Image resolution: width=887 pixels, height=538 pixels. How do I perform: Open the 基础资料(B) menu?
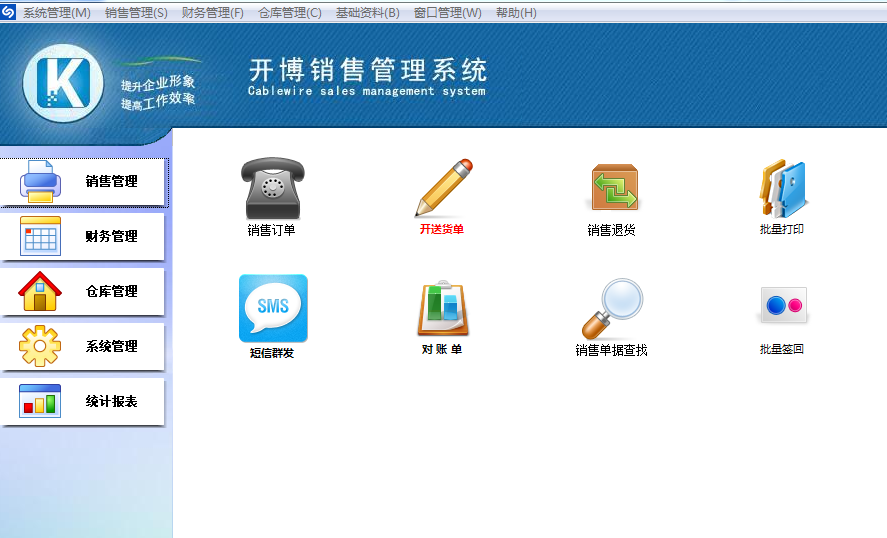click(x=368, y=12)
